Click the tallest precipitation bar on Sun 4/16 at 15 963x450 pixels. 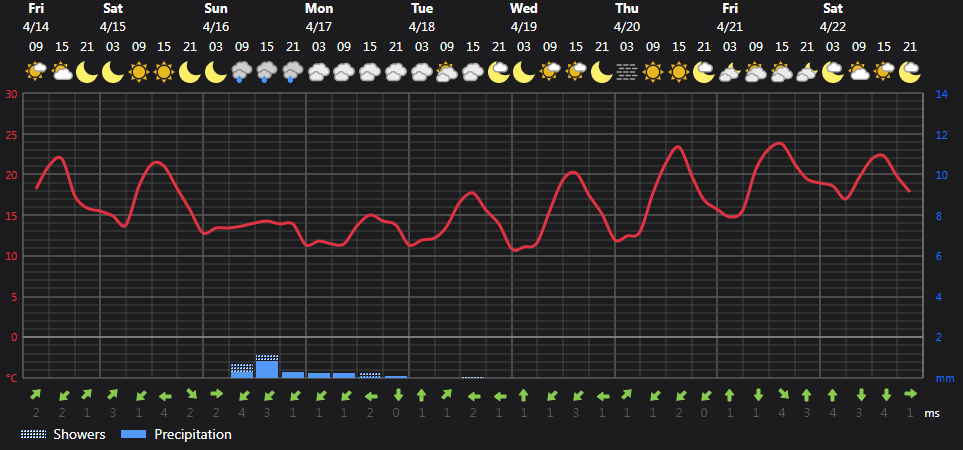tap(267, 367)
